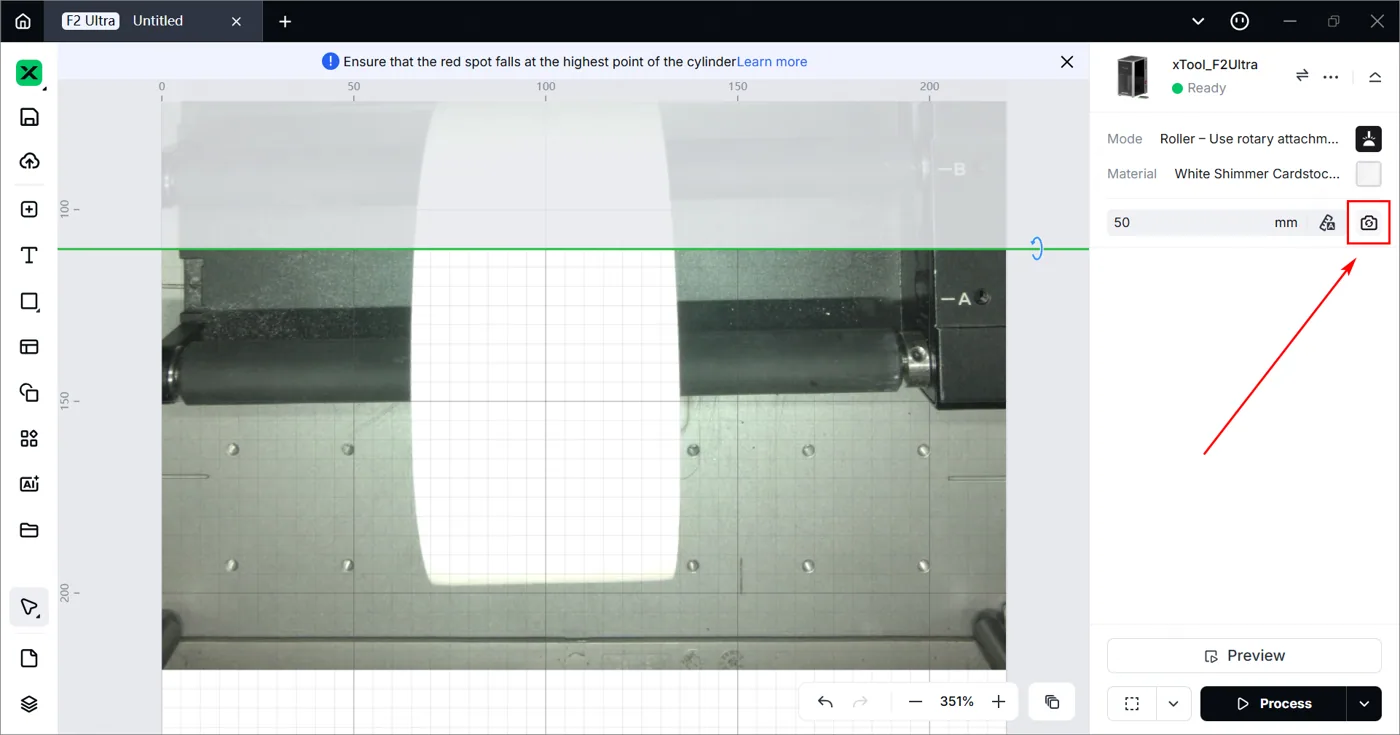Click the diameter measure icon

pyautogui.click(x=1327, y=223)
